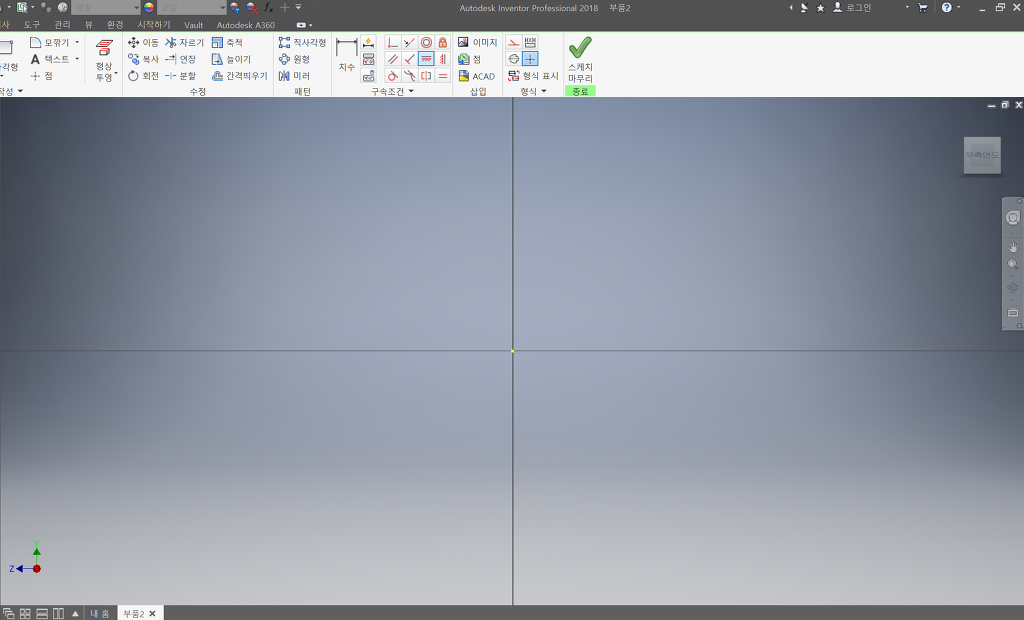Select the 텍스트 (Text) tool
The height and width of the screenshot is (620, 1024).
(50, 59)
